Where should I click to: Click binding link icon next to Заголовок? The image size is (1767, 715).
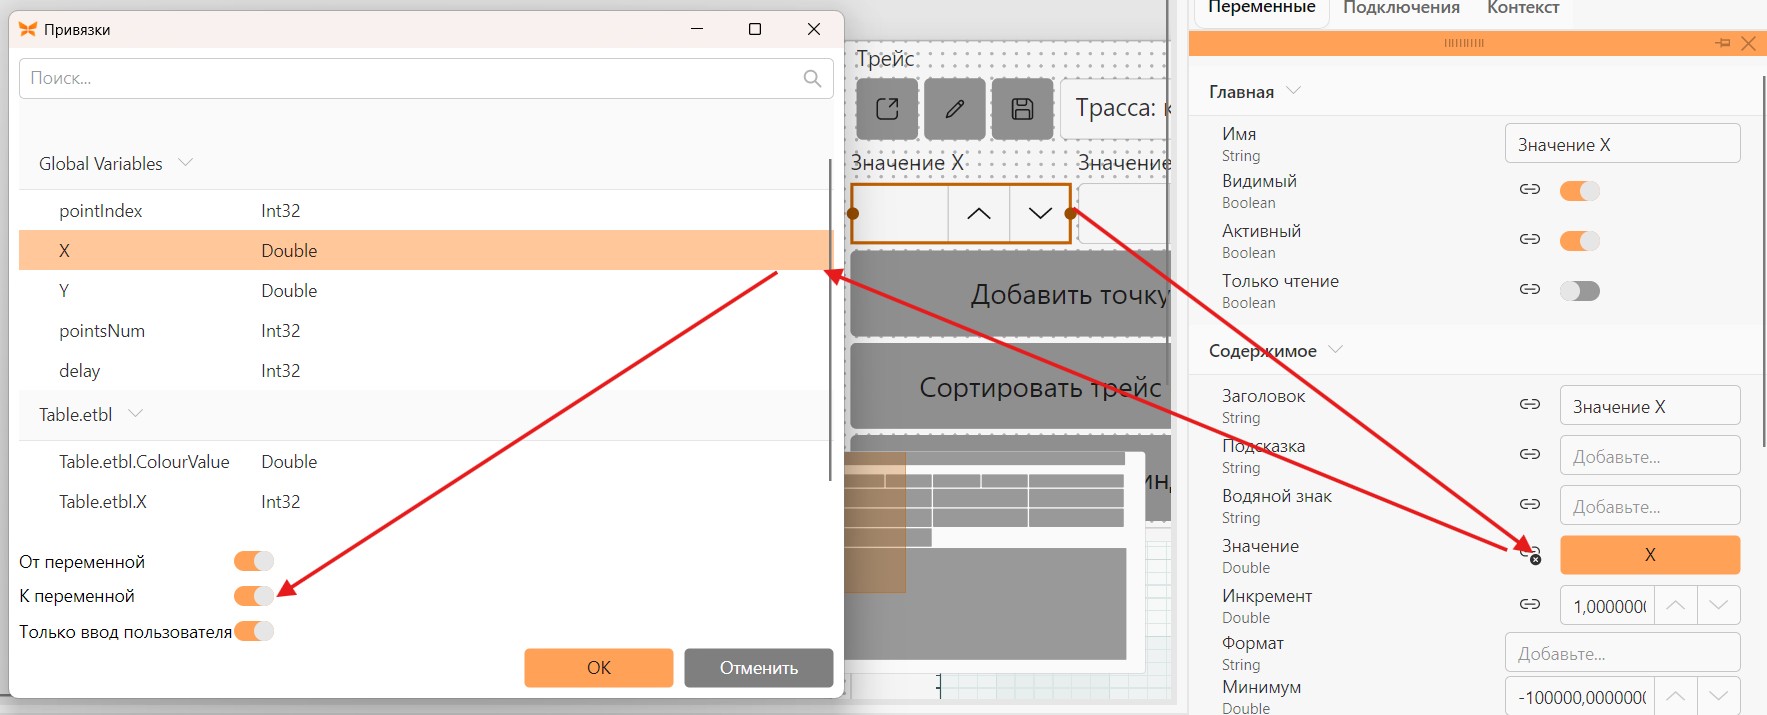(1530, 404)
